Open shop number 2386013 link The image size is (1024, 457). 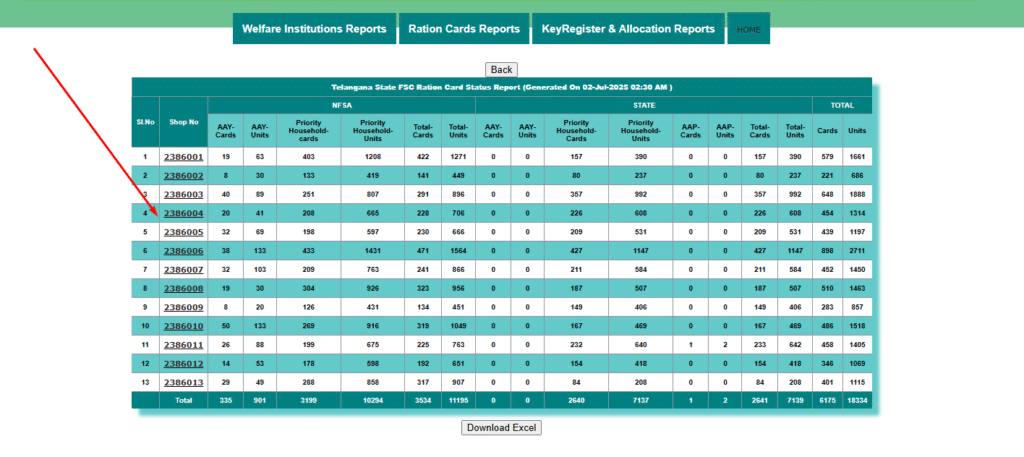coord(184,383)
